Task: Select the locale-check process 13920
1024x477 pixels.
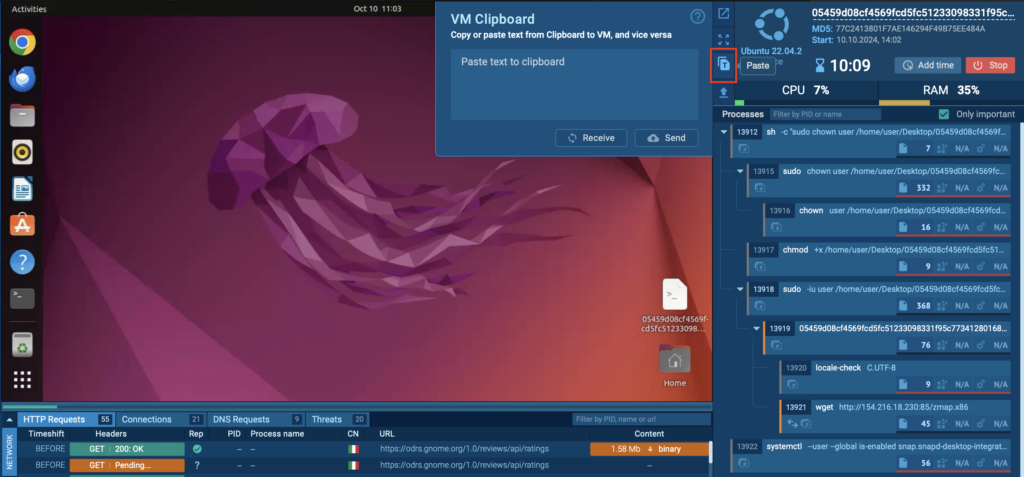Action: pos(895,375)
